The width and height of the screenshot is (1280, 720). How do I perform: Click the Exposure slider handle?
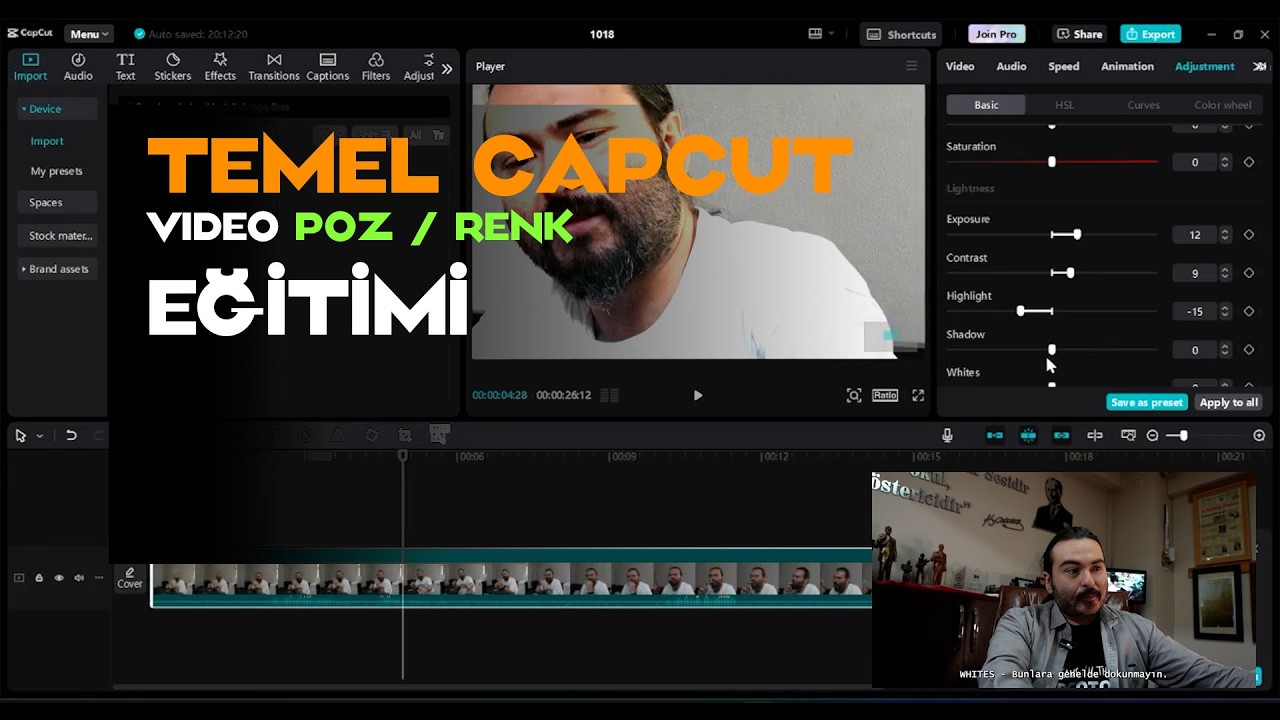tap(1077, 235)
